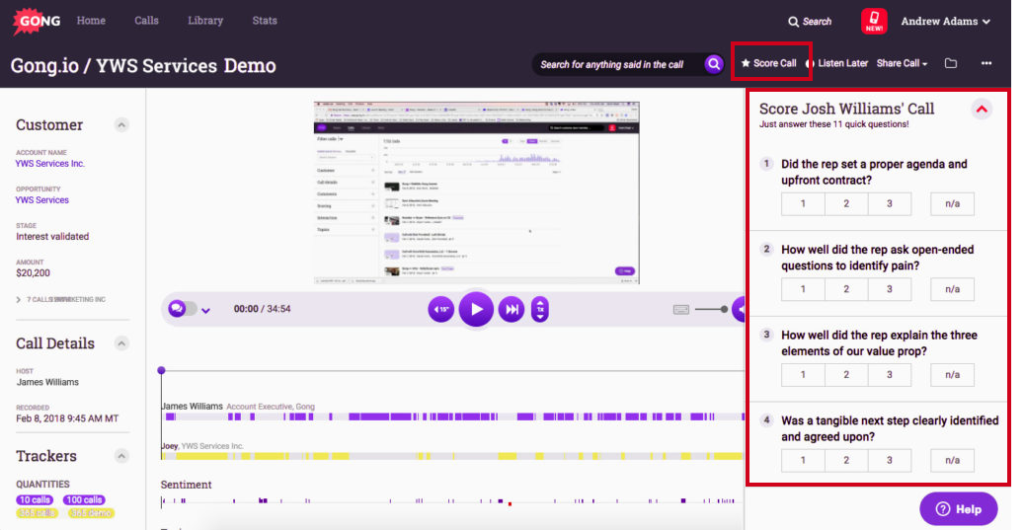Open the three-dots more options menu
The height and width of the screenshot is (530, 1024).
pyautogui.click(x=986, y=63)
